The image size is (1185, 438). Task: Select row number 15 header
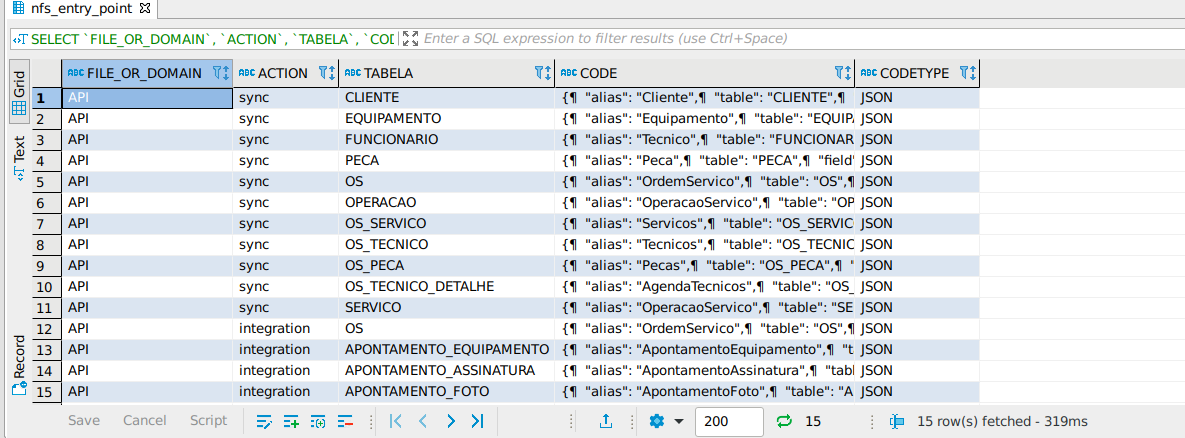coord(46,391)
